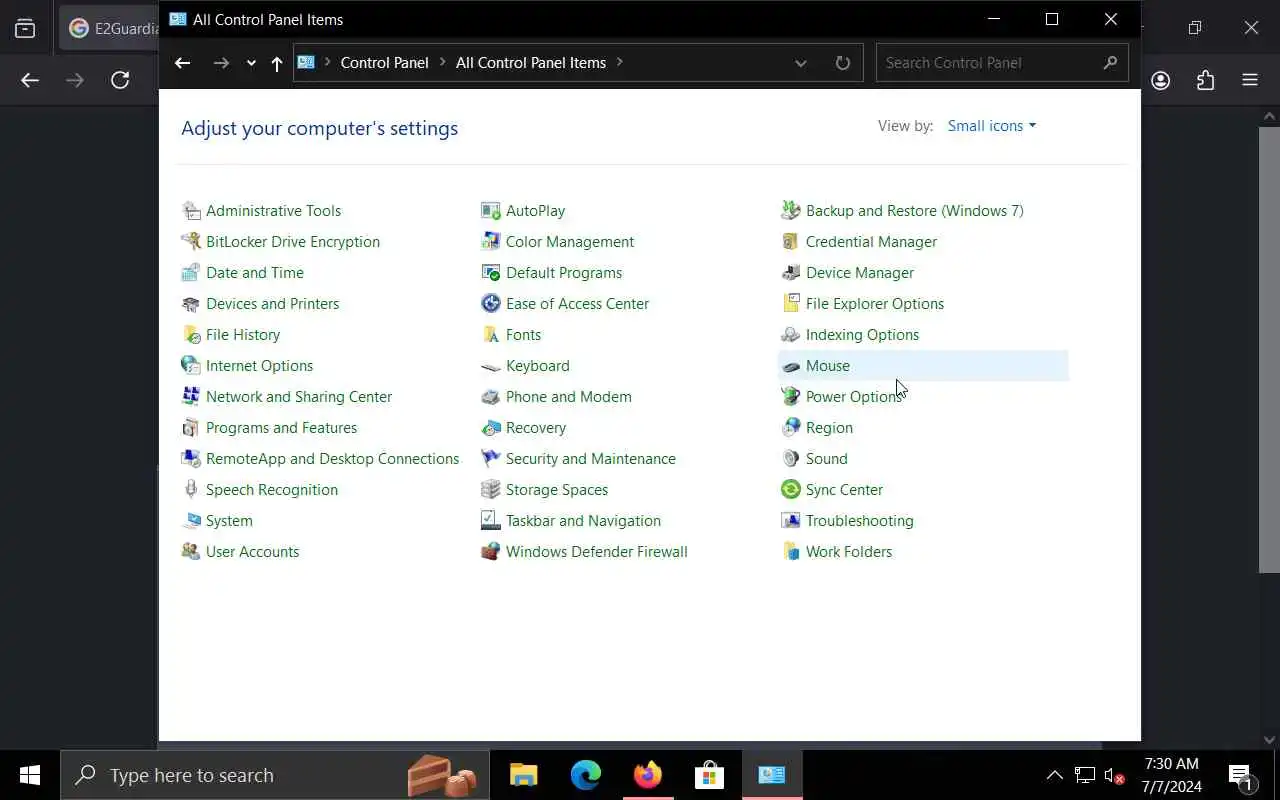This screenshot has height=800, width=1280.
Task: Open Indexing Options link
Action: coord(862,335)
